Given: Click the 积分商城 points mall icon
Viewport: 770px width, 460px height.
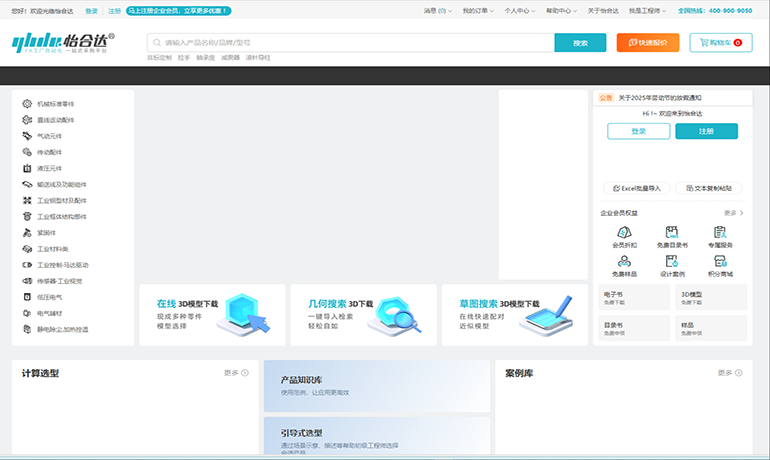Looking at the screenshot, I should point(720,261).
